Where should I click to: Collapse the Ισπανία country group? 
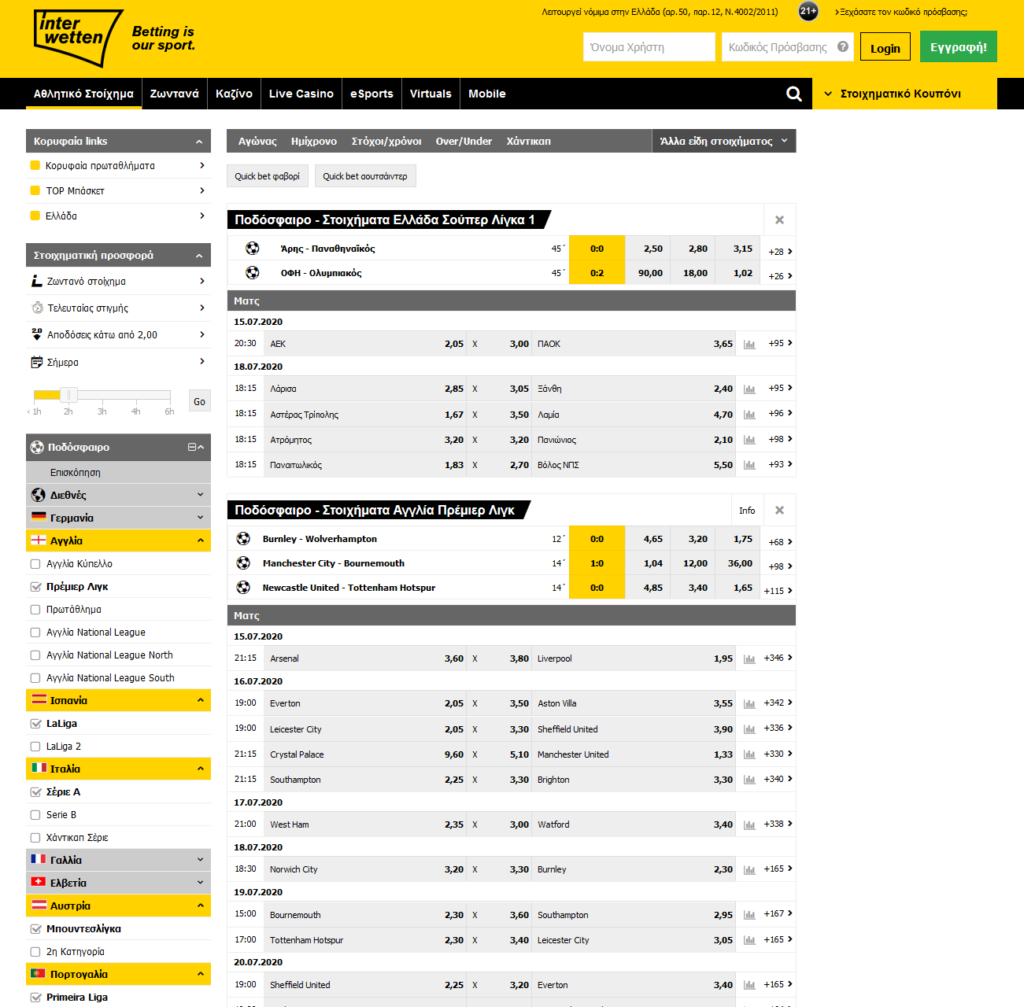(200, 700)
